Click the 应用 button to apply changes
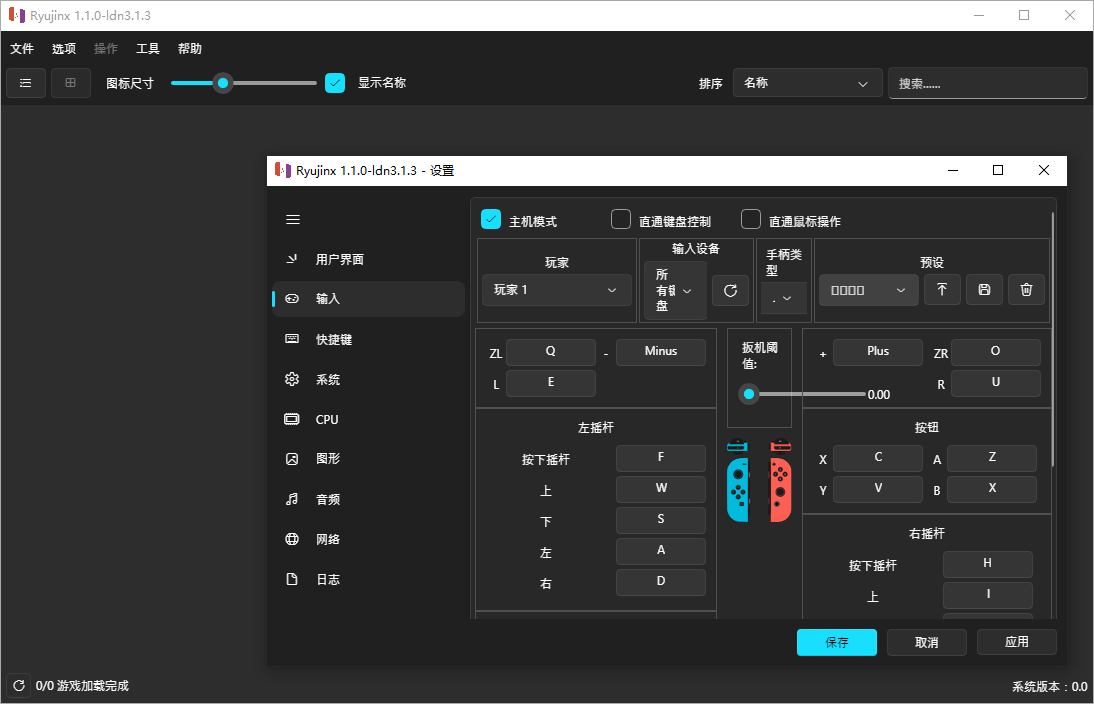This screenshot has height=704, width=1094. [x=1016, y=642]
